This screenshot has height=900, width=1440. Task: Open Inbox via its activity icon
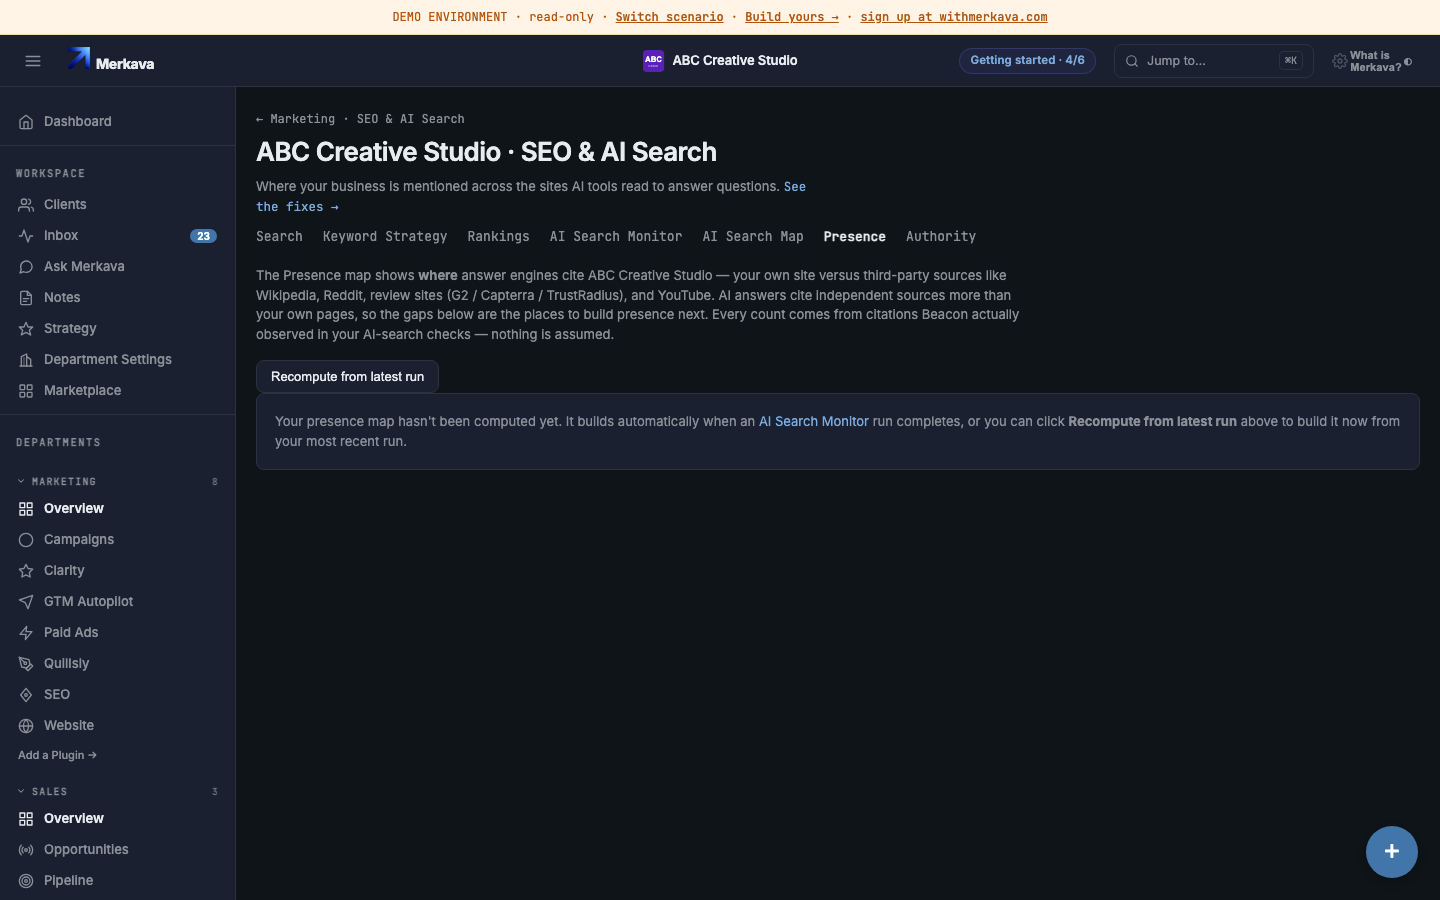26,236
